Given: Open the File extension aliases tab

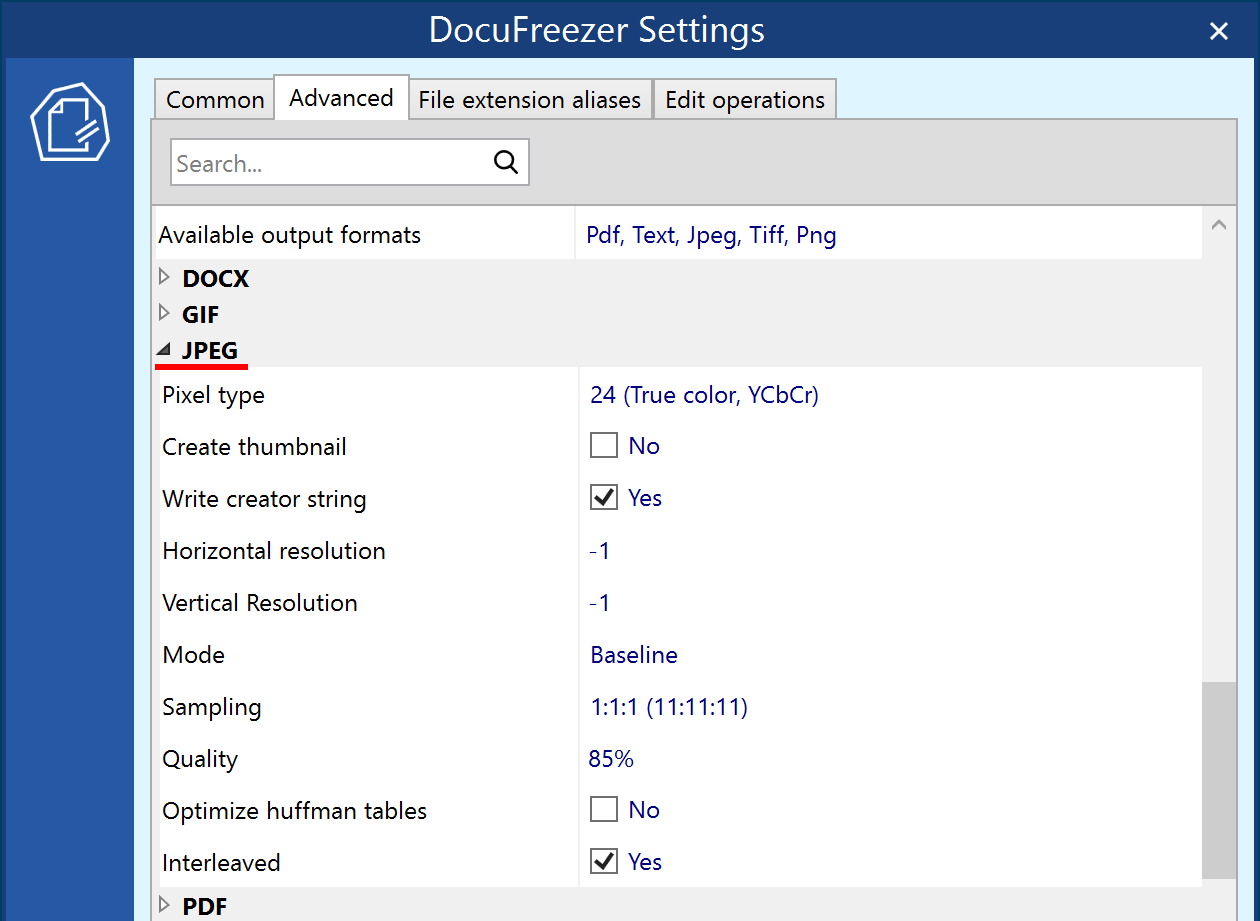Looking at the screenshot, I should (x=530, y=100).
